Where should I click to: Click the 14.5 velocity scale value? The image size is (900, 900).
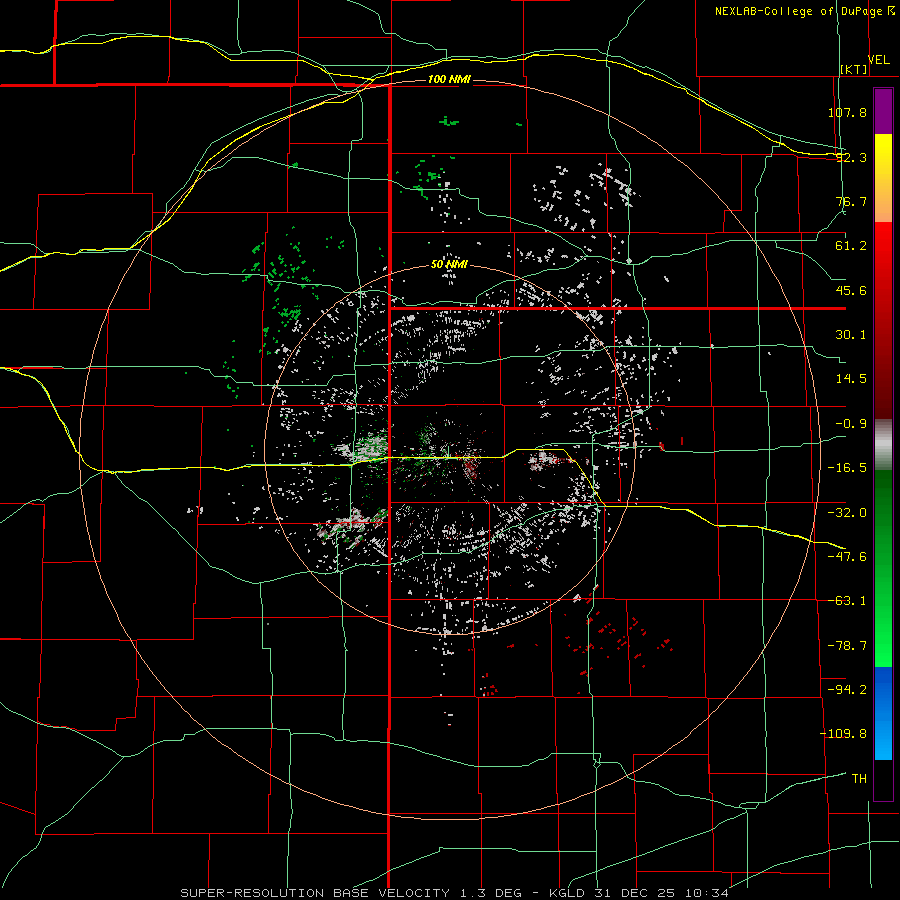(x=851, y=379)
